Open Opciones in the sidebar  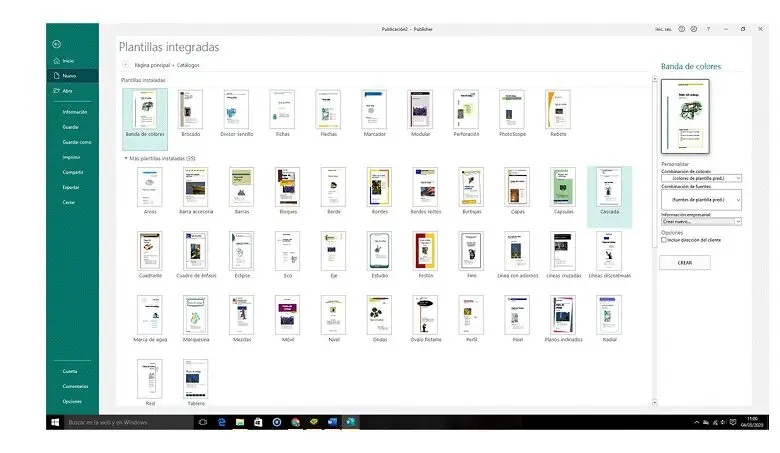72,401
